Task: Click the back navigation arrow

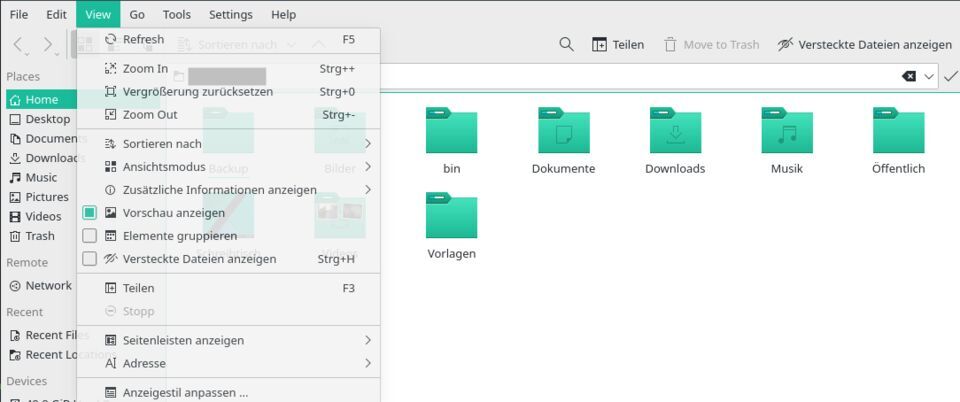Action: pos(20,44)
